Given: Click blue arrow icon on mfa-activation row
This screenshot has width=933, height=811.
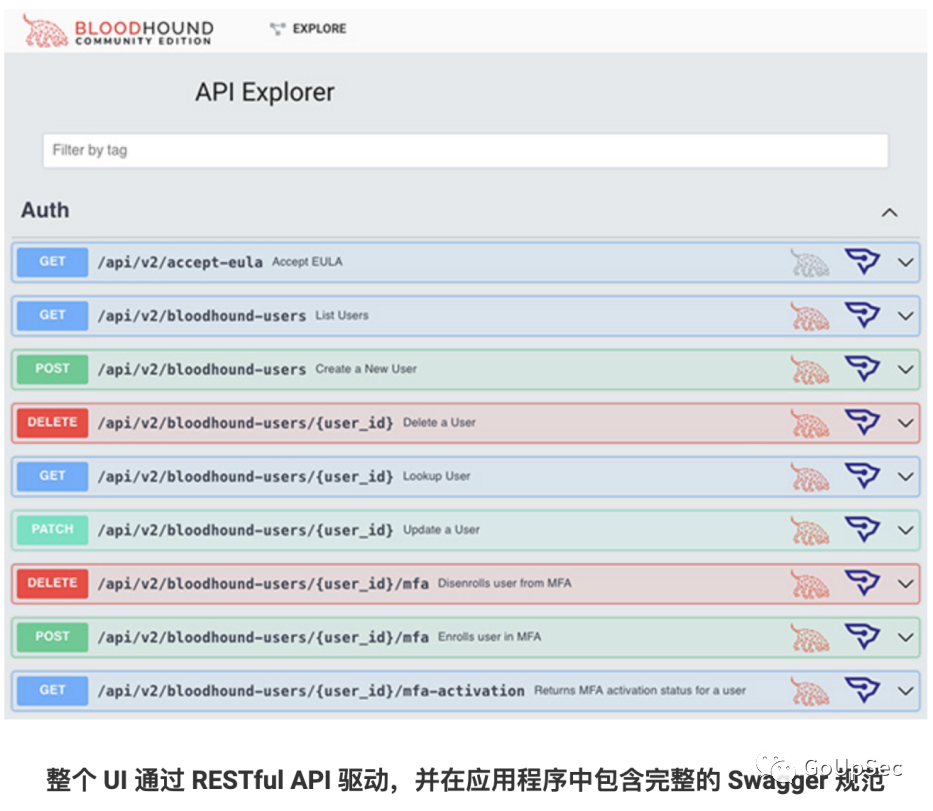Looking at the screenshot, I should (863, 690).
